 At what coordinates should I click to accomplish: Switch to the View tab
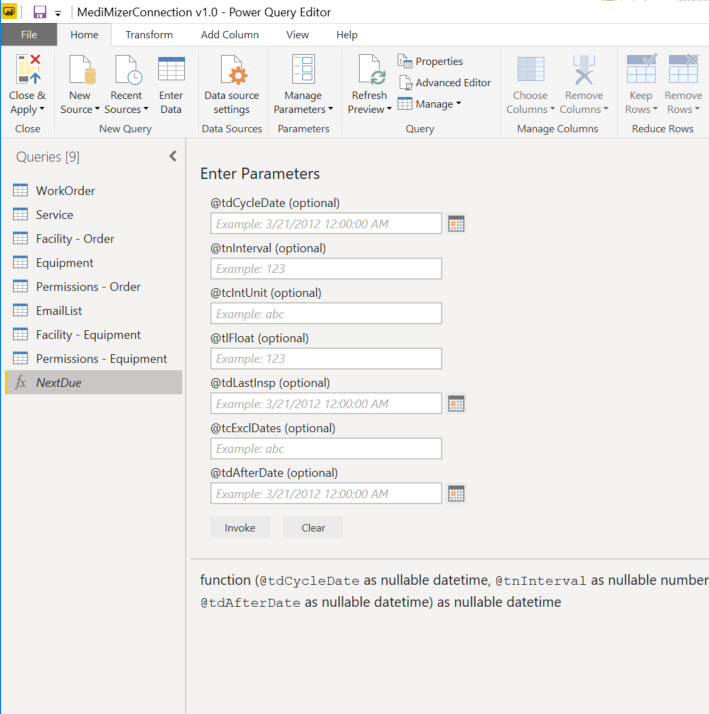pos(297,35)
